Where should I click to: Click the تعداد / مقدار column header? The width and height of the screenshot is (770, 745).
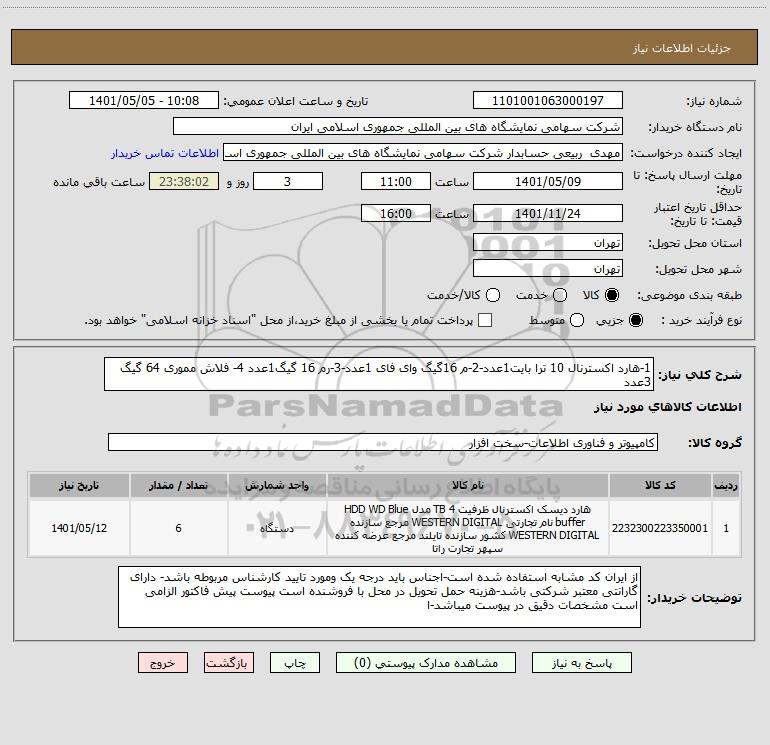[178, 486]
